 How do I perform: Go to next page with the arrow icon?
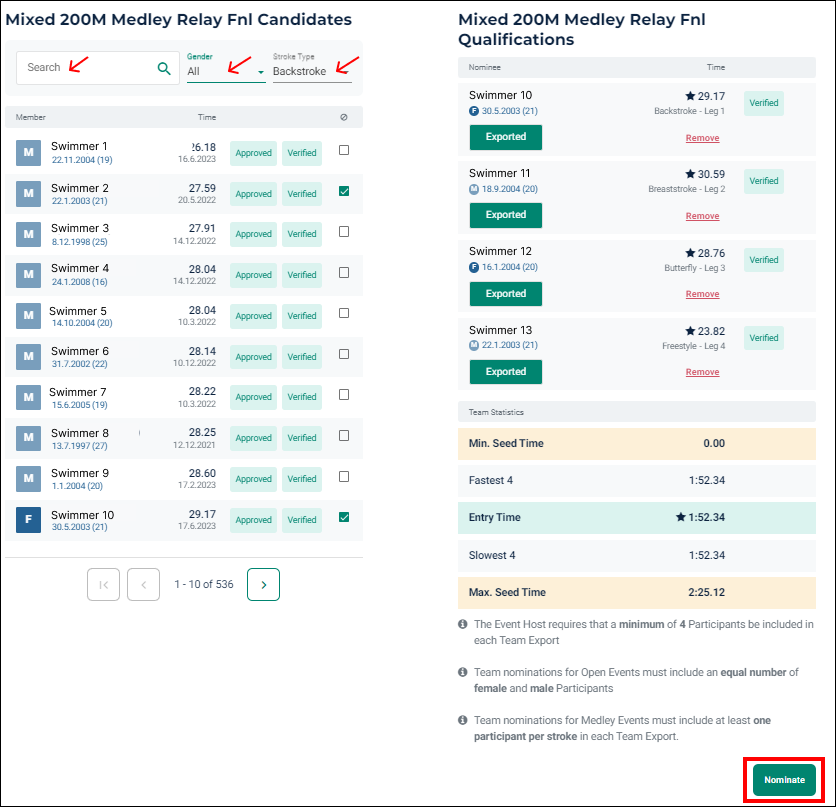(263, 584)
